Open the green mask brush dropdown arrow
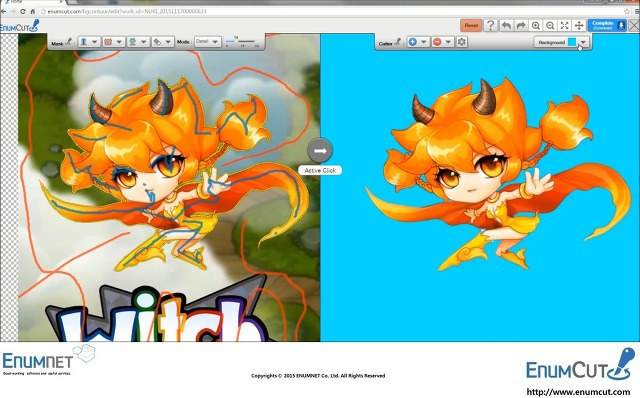Screen dimensions: 640x398 pyautogui.click(x=144, y=42)
